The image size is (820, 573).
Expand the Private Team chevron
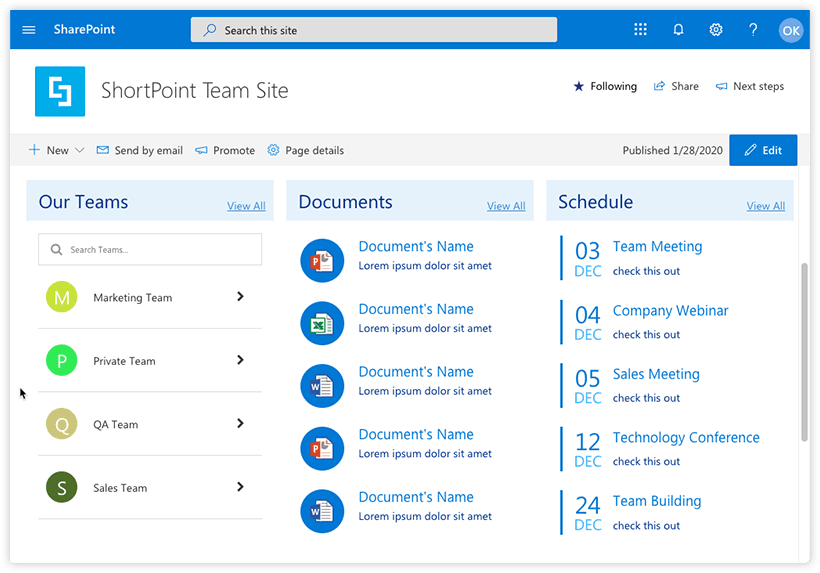[x=240, y=360]
